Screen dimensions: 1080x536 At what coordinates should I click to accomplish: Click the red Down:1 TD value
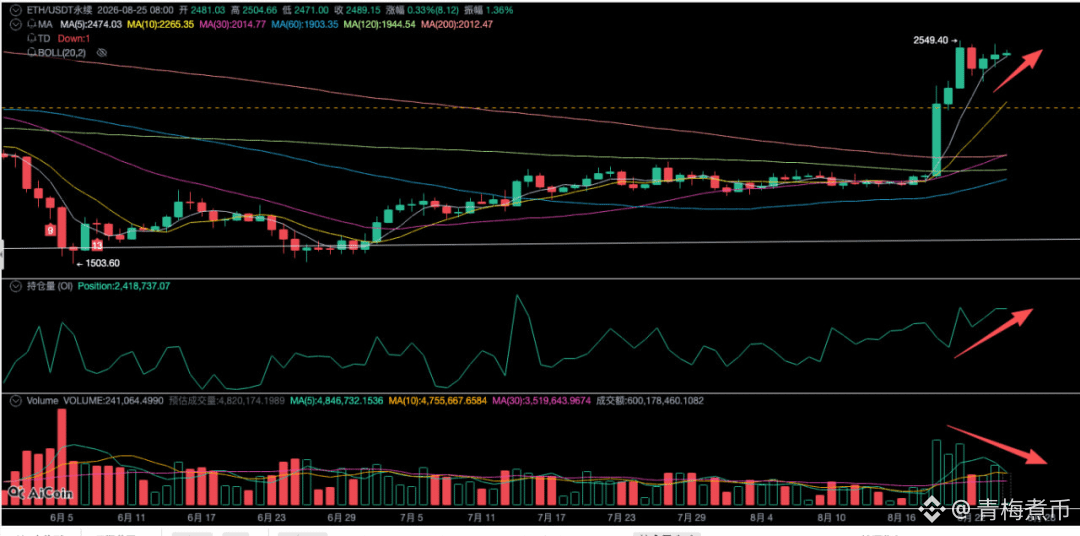coord(72,38)
